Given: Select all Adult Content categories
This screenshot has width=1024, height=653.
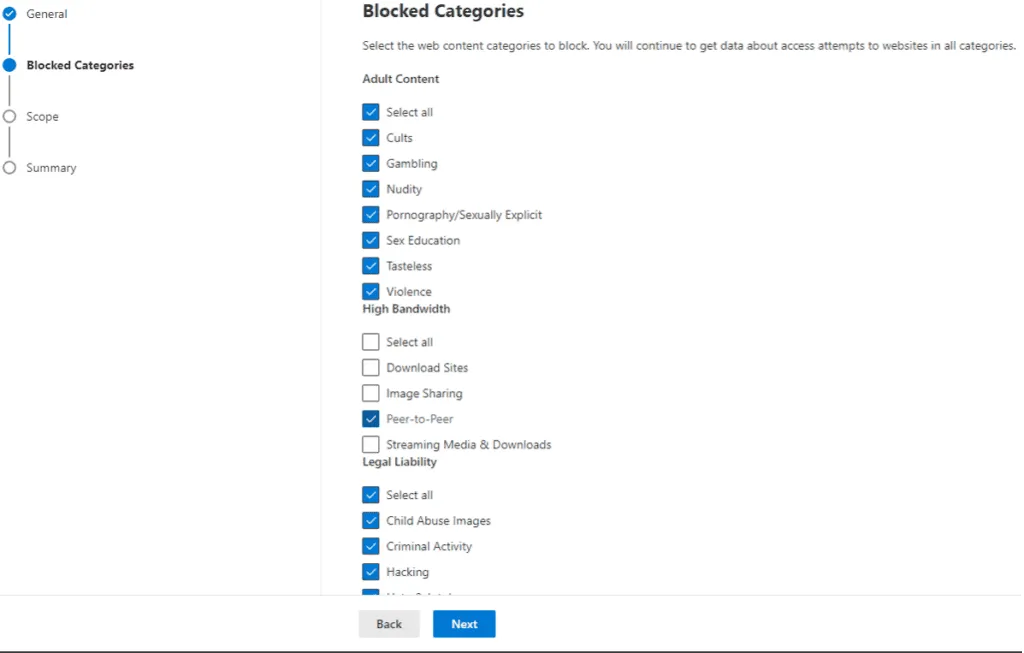Looking at the screenshot, I should click(x=371, y=111).
